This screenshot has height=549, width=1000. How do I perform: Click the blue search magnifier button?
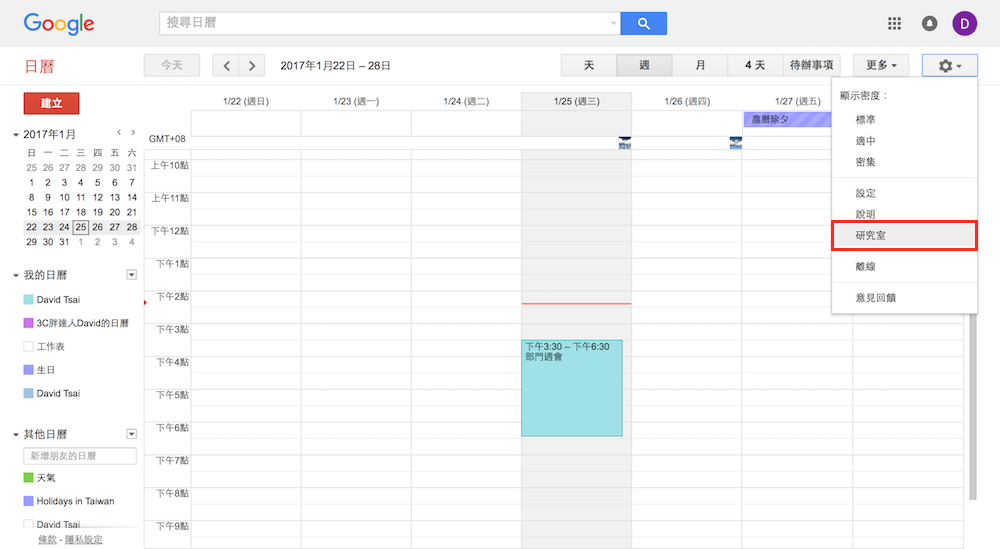[x=643, y=23]
